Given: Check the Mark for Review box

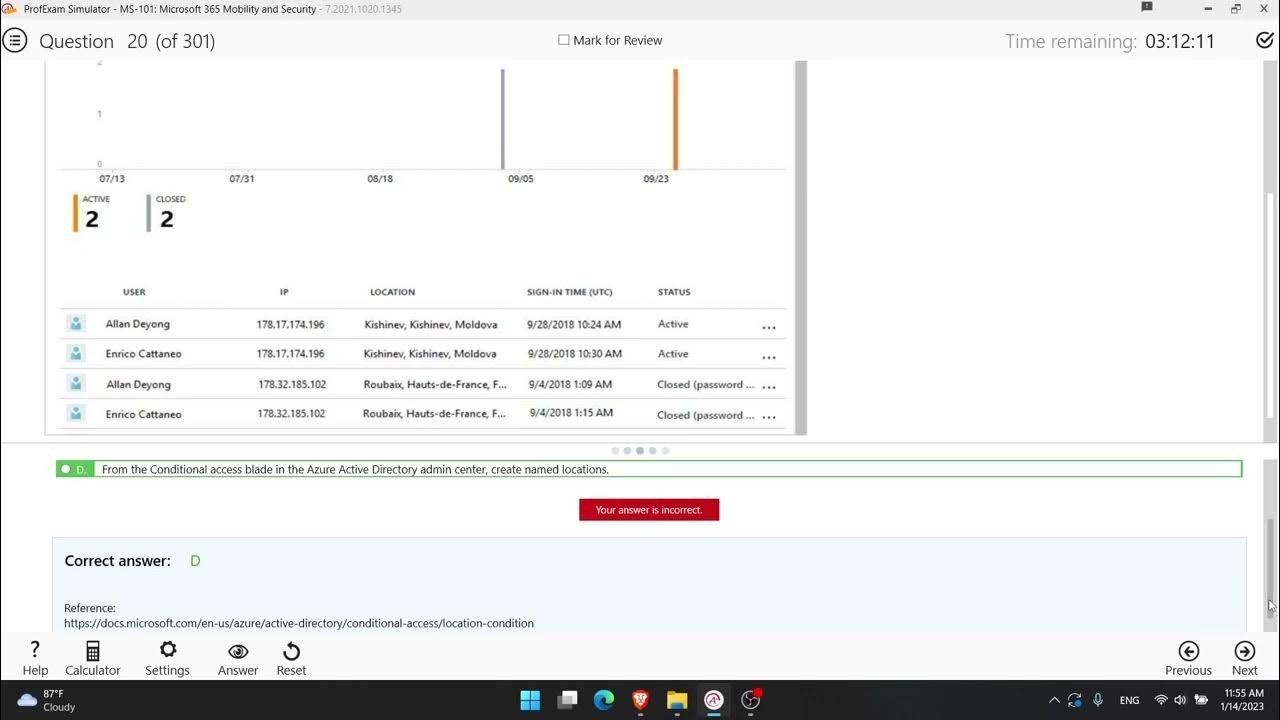Looking at the screenshot, I should (564, 40).
